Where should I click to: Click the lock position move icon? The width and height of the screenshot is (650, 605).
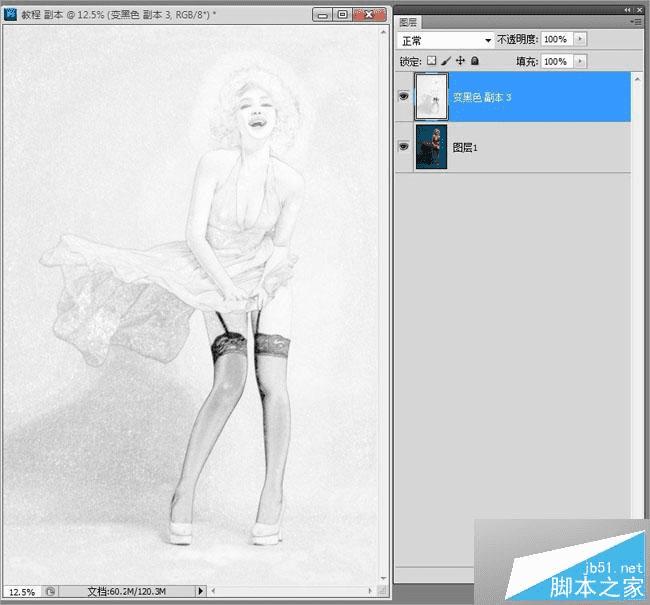coord(460,61)
